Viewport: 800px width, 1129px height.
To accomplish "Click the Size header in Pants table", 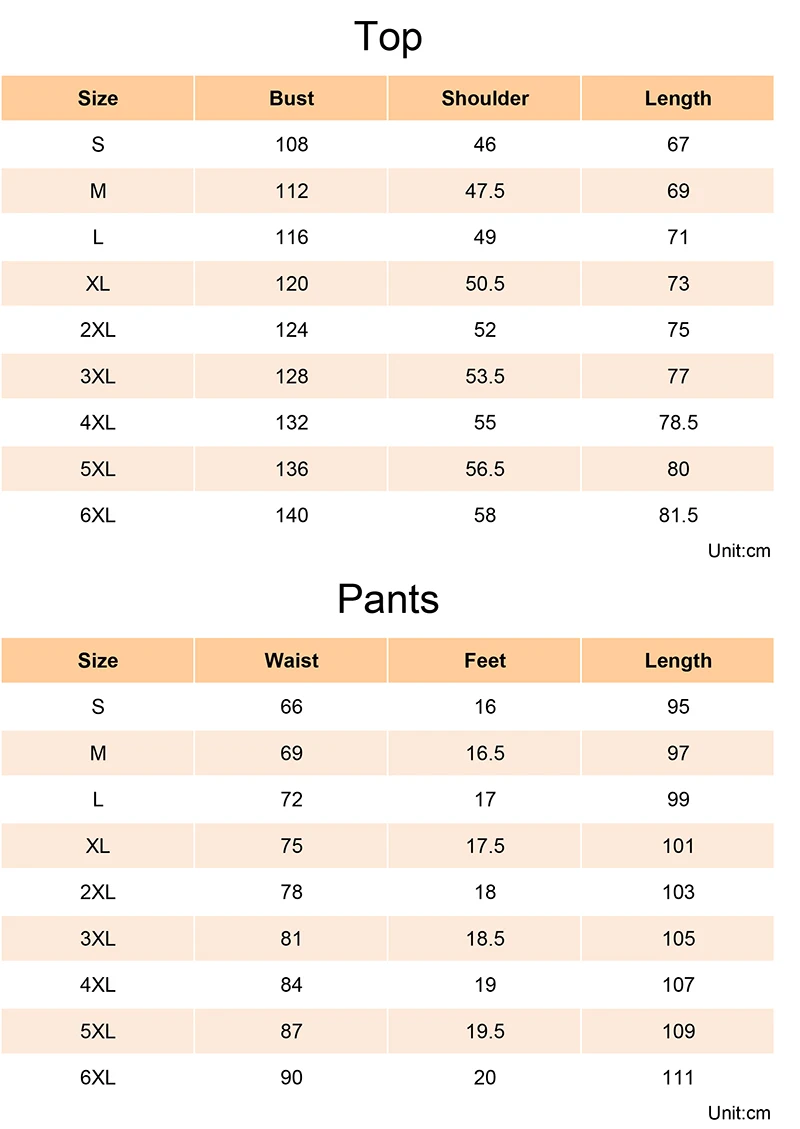I will [x=98, y=660].
